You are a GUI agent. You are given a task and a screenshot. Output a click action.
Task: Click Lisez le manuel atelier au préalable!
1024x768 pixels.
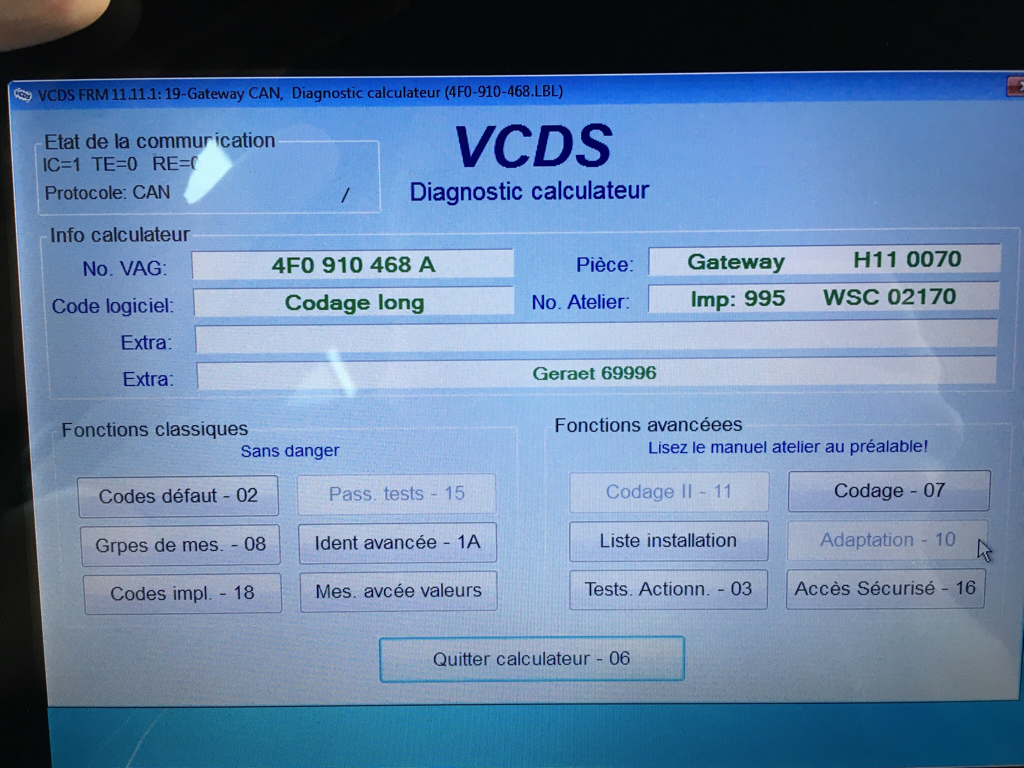788,447
